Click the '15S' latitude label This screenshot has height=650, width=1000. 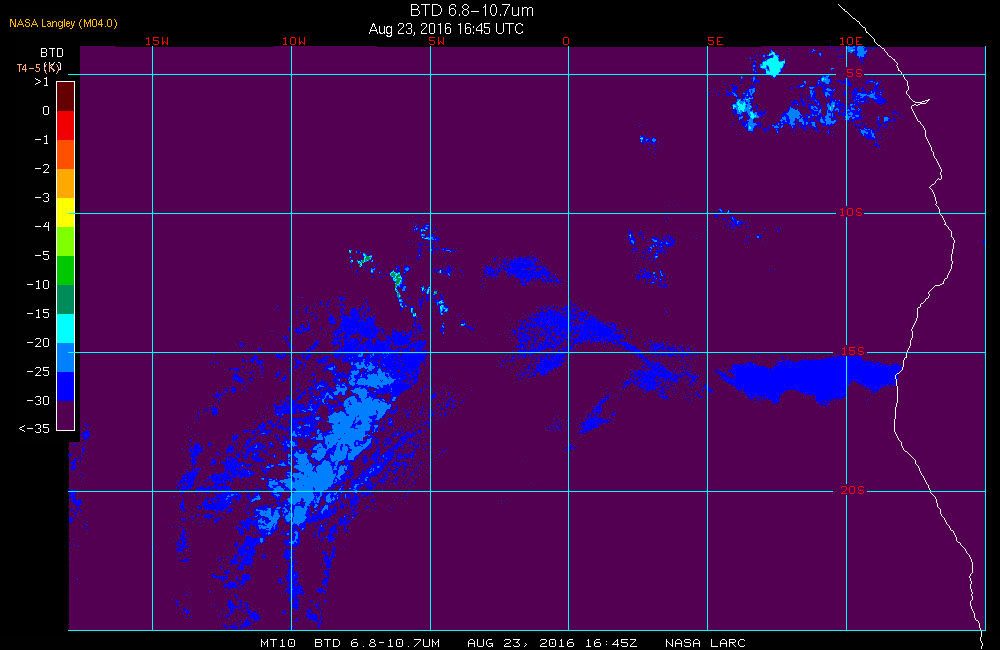pos(853,351)
